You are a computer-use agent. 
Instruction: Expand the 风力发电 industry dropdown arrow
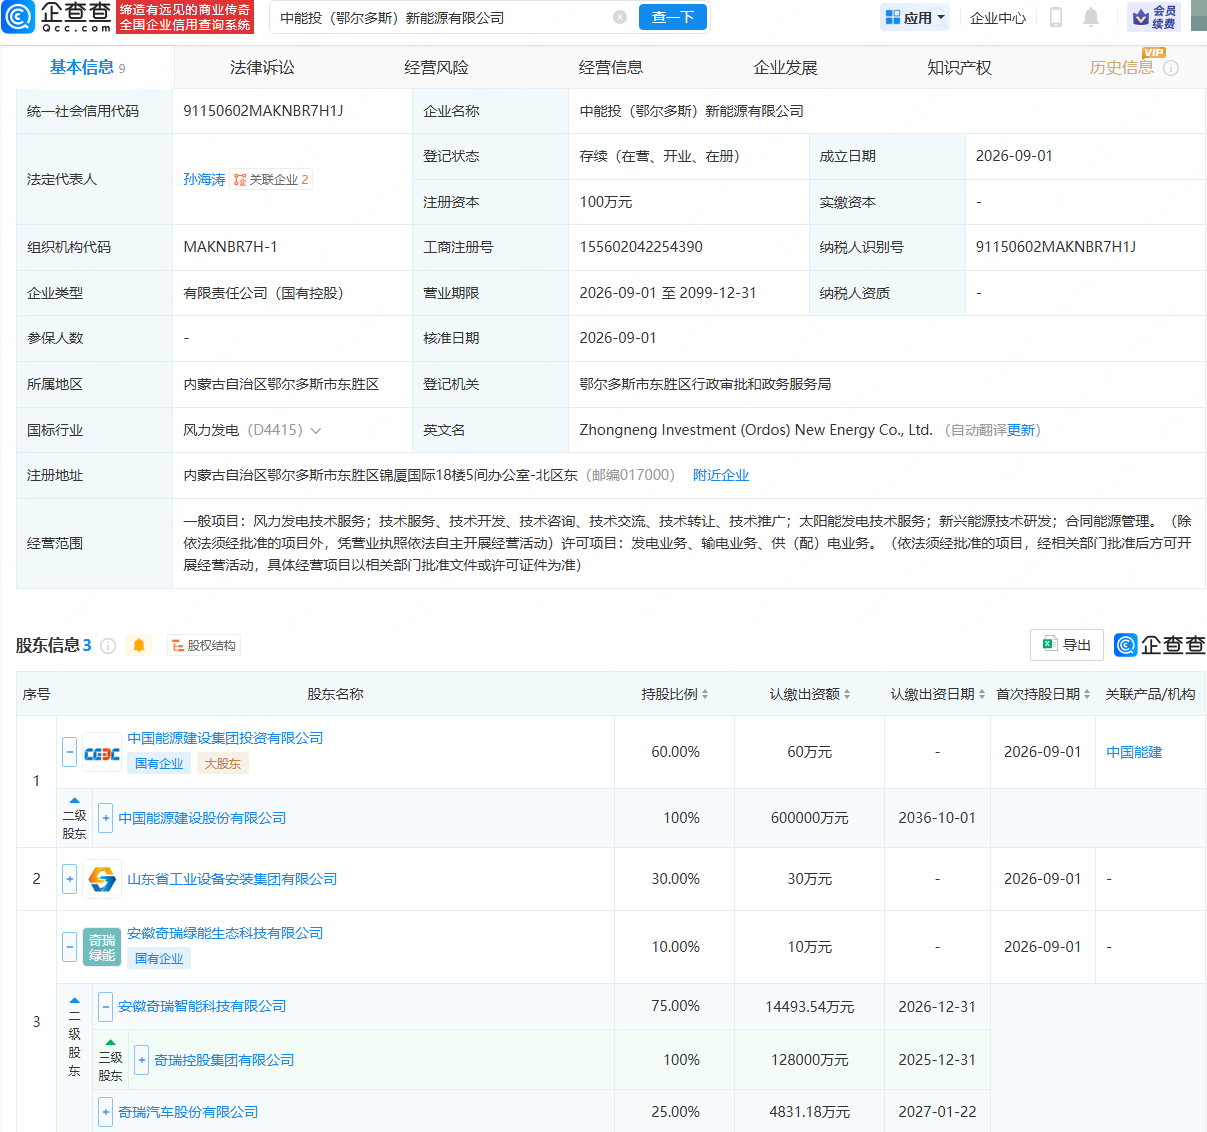[x=316, y=431]
